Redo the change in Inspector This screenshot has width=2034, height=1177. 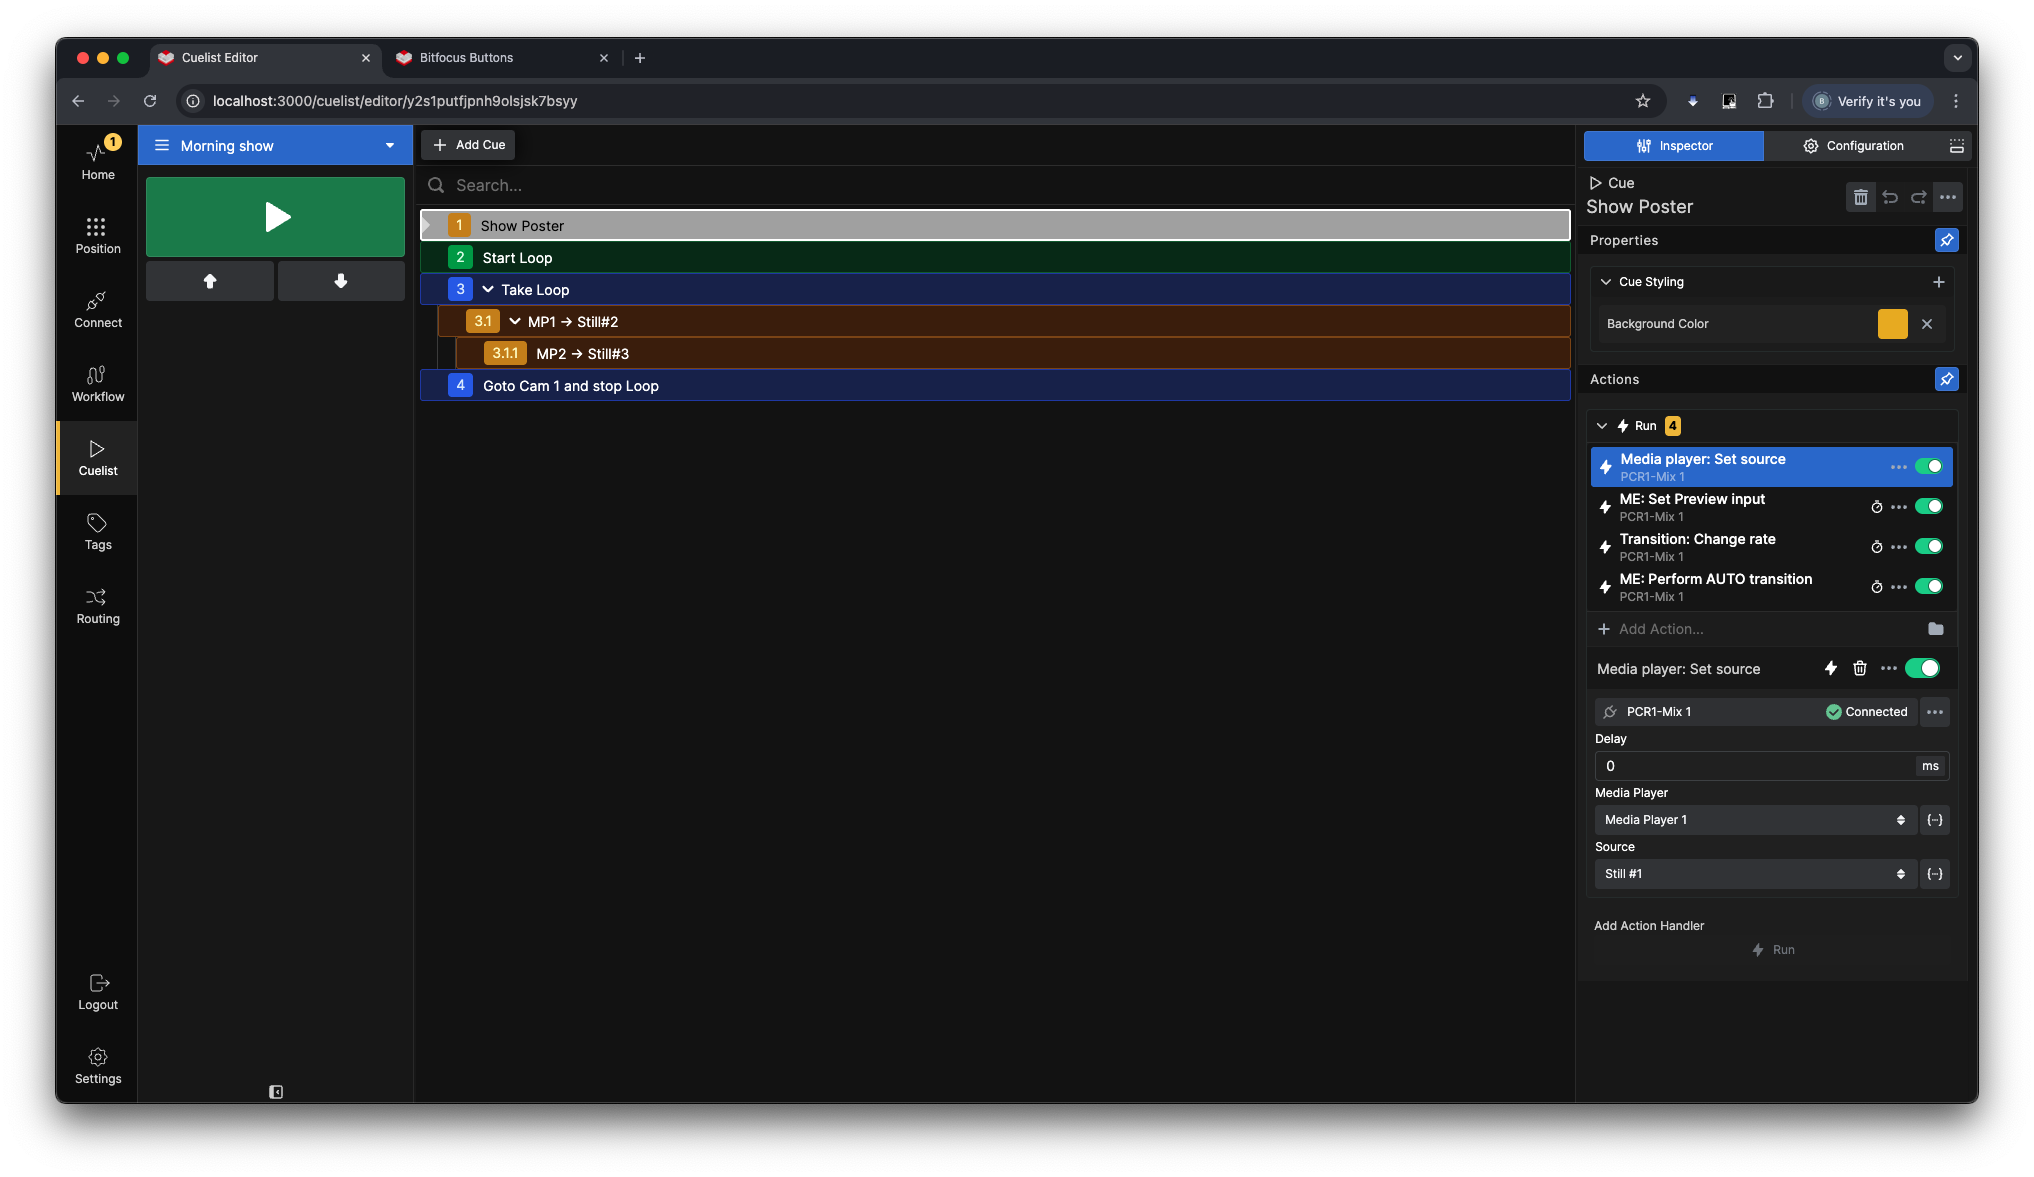click(1918, 197)
